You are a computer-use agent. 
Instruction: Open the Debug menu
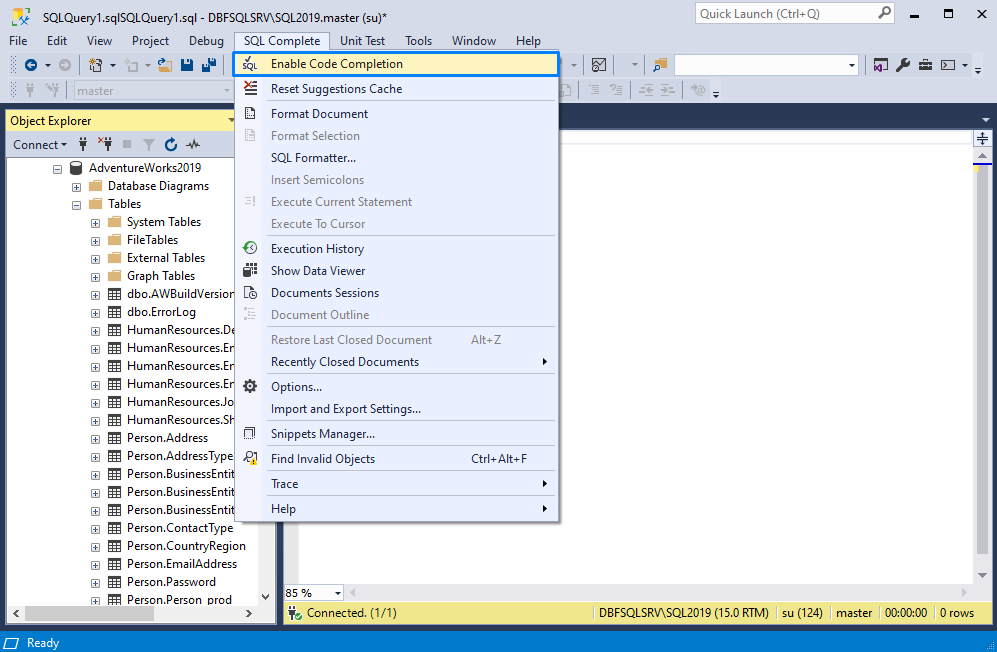(206, 41)
